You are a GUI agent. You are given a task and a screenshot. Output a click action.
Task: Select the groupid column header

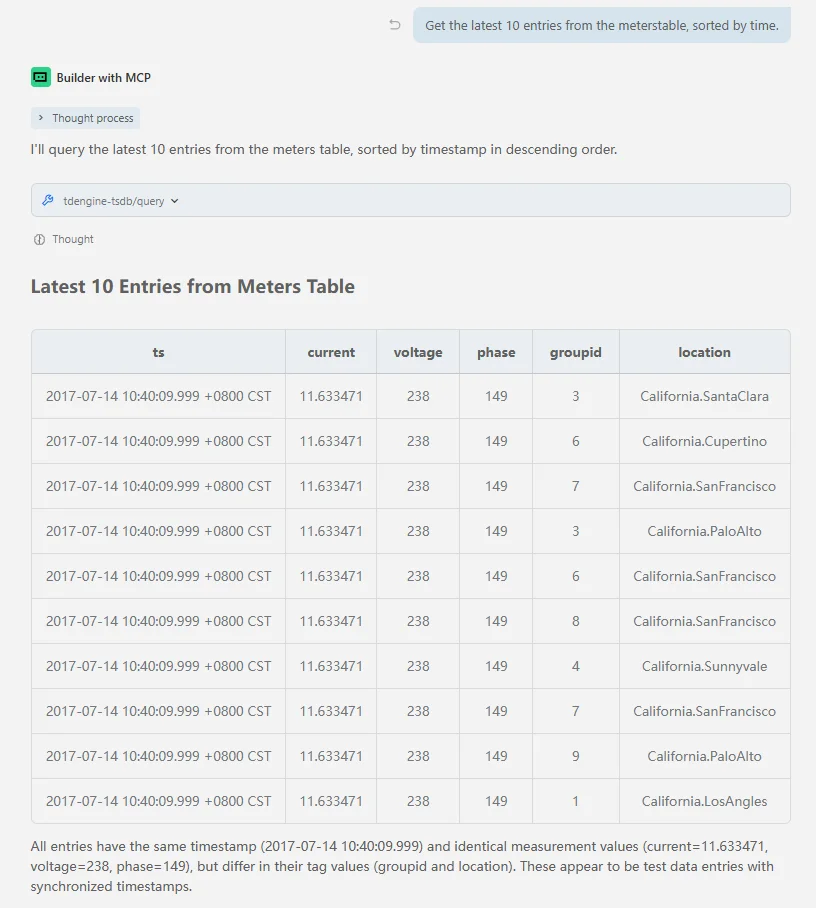[x=575, y=352]
